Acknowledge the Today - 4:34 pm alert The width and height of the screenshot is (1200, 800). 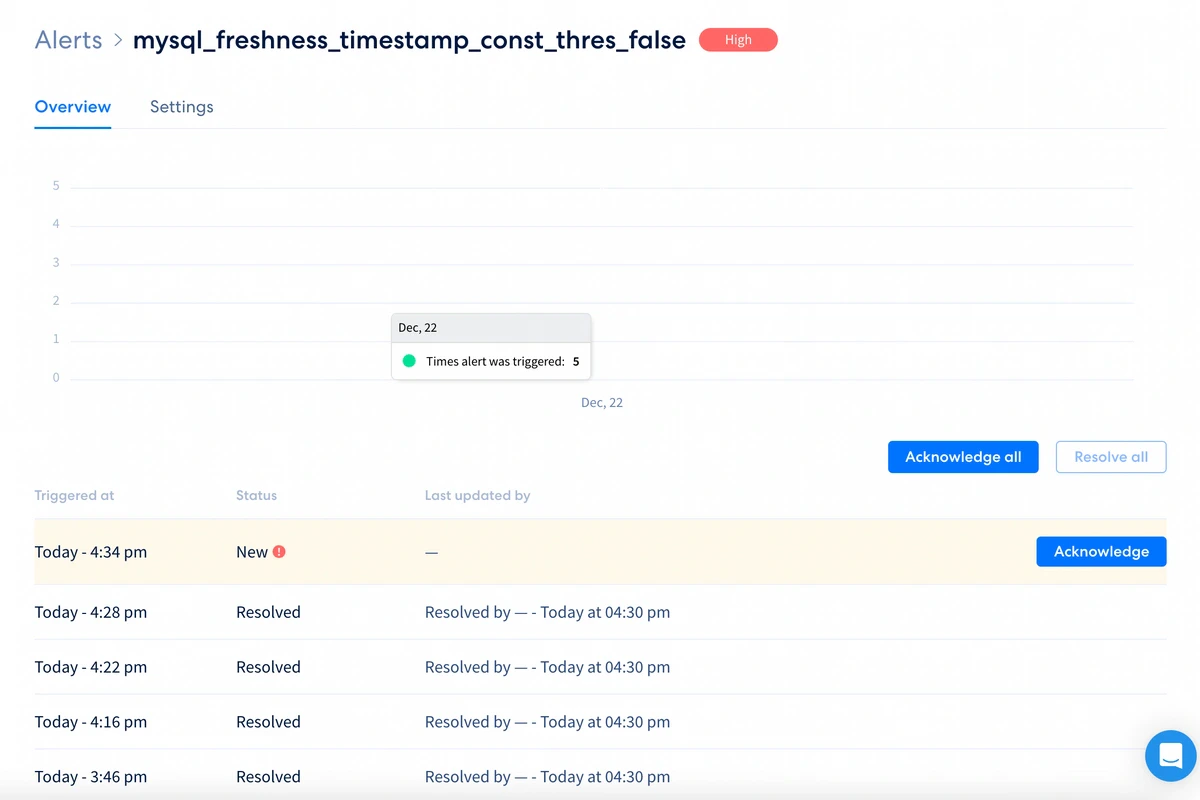(x=1101, y=551)
